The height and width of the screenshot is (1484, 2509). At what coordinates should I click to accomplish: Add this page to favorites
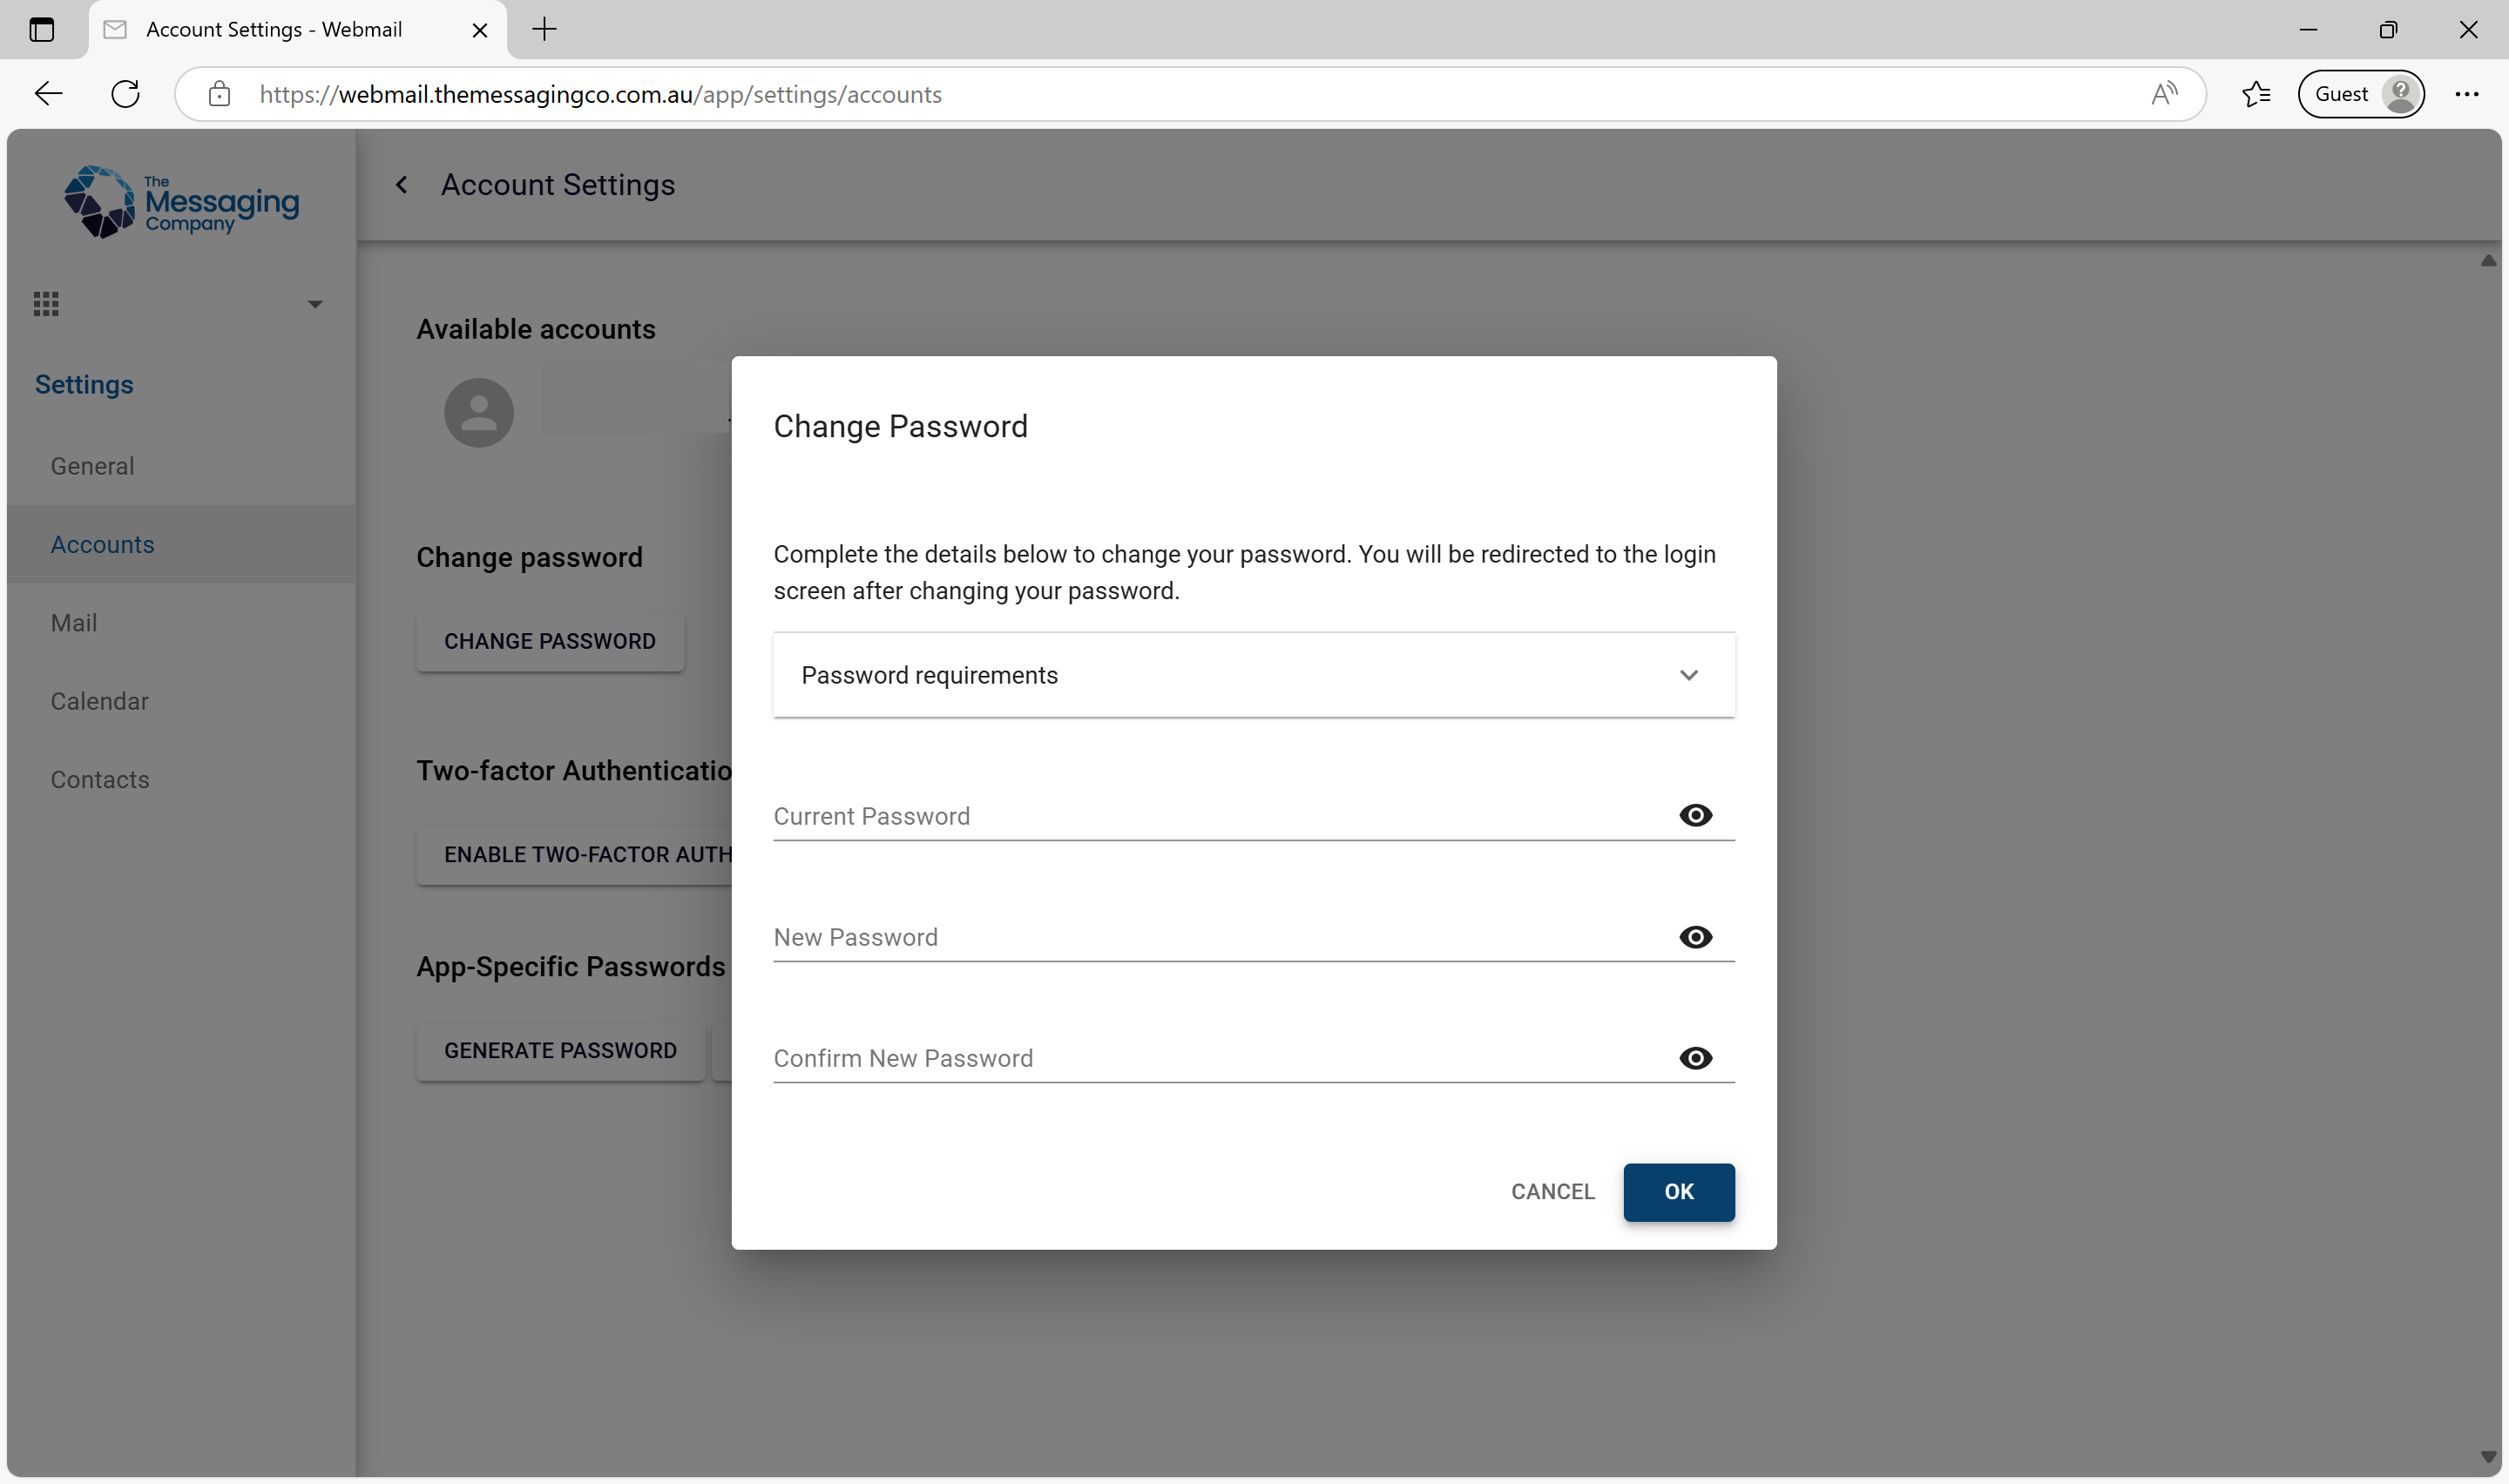tap(2256, 94)
